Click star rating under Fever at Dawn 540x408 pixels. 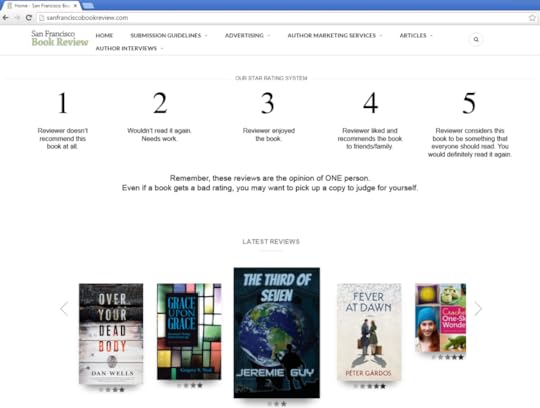(369, 386)
